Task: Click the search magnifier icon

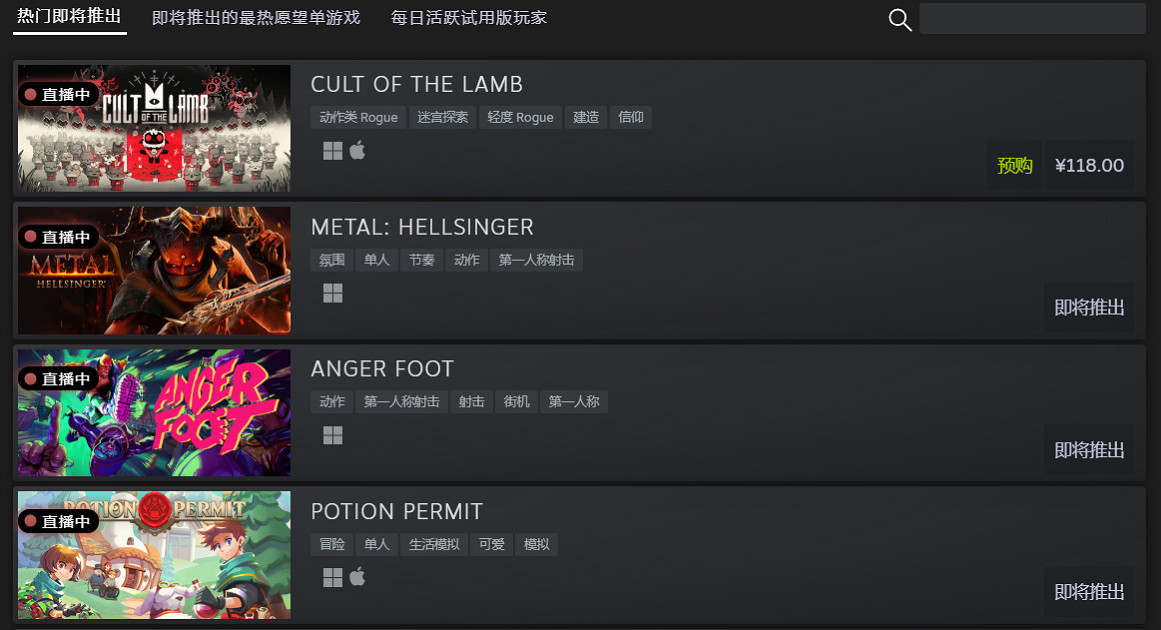Action: 900,19
